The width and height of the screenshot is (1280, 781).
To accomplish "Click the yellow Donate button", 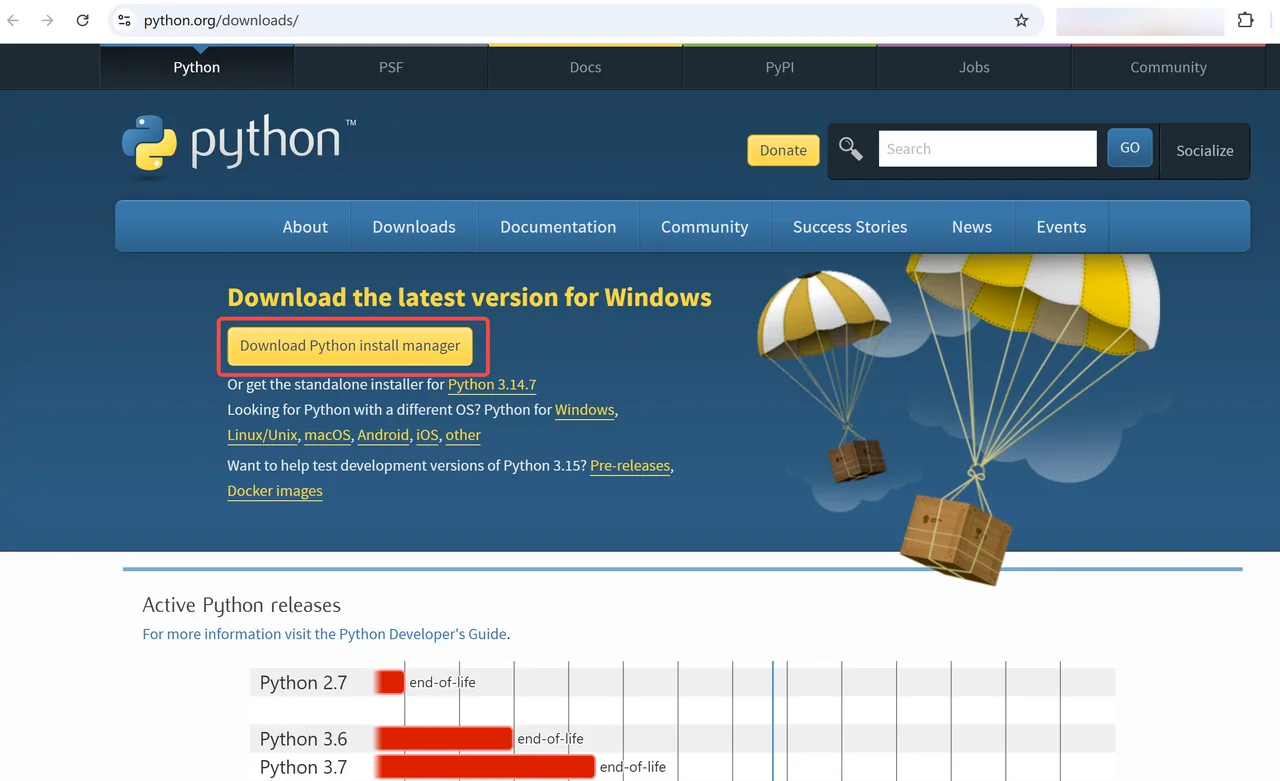I will click(x=783, y=150).
